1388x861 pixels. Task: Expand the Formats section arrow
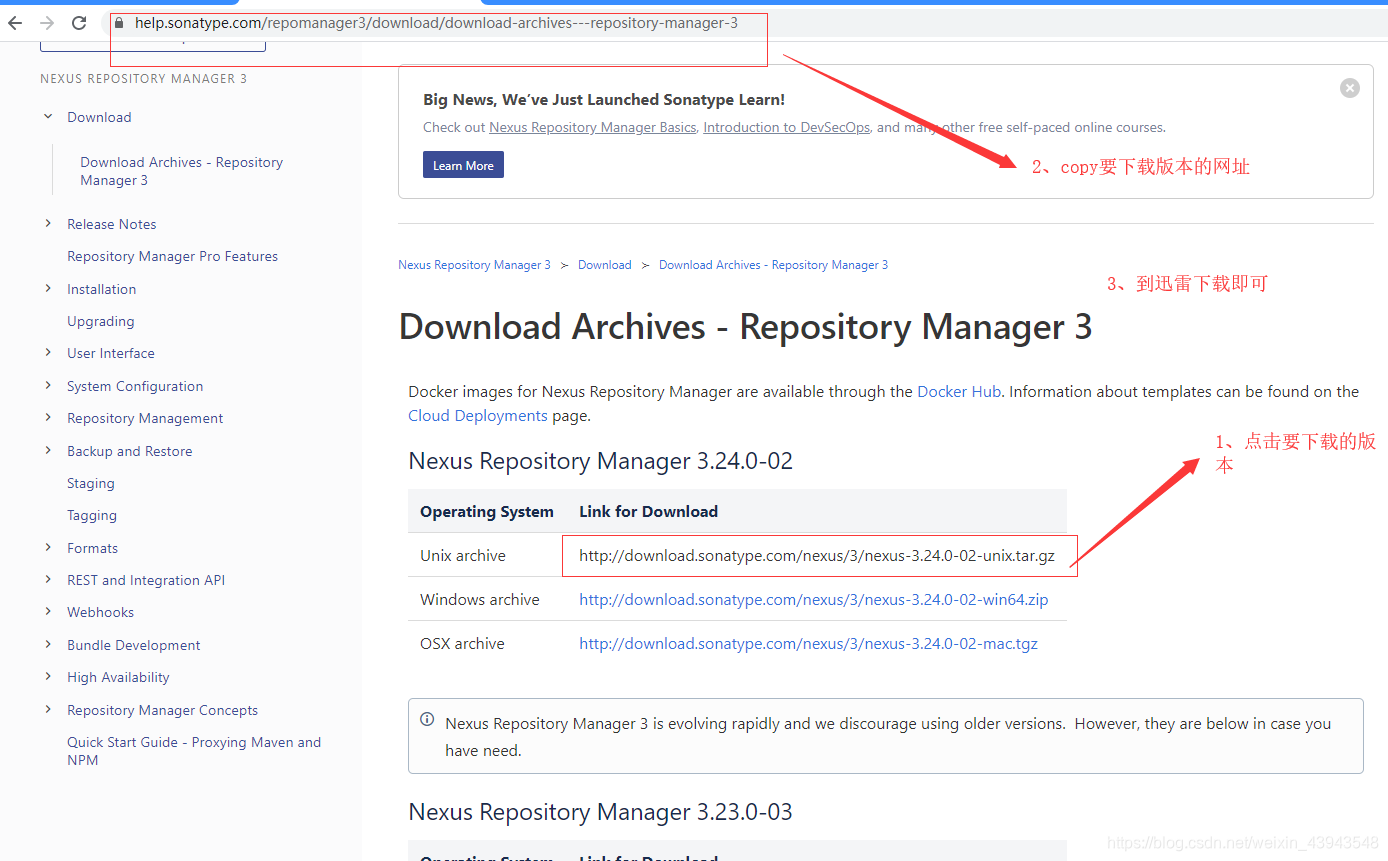[x=48, y=548]
